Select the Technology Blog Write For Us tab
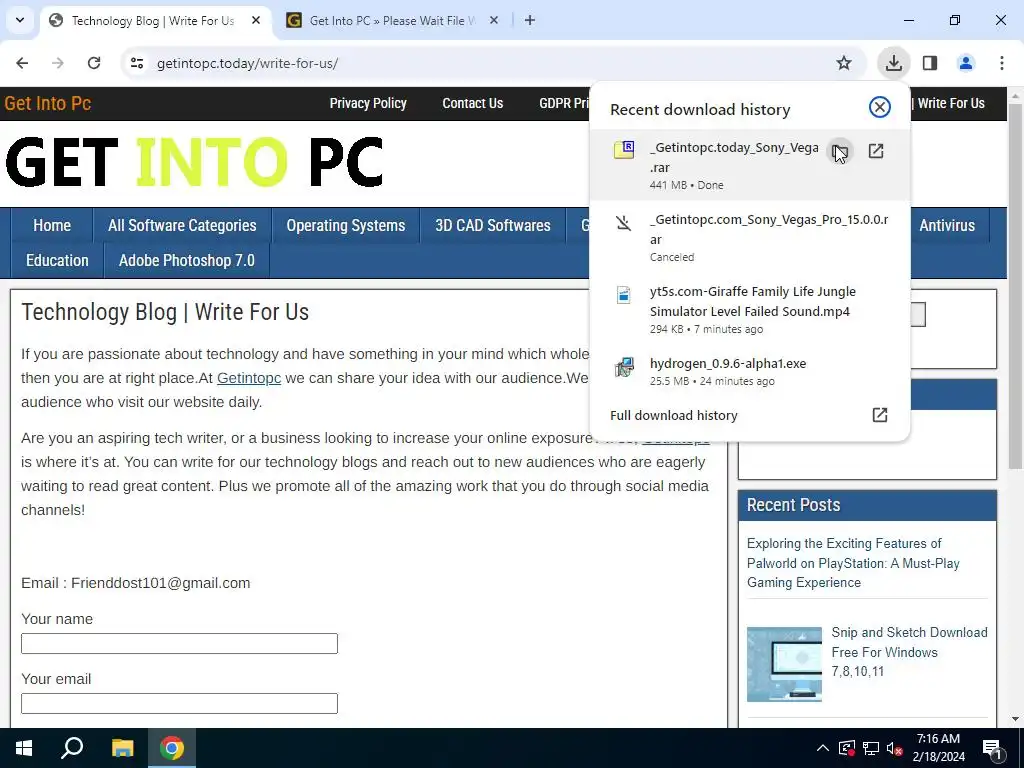 click(x=152, y=20)
